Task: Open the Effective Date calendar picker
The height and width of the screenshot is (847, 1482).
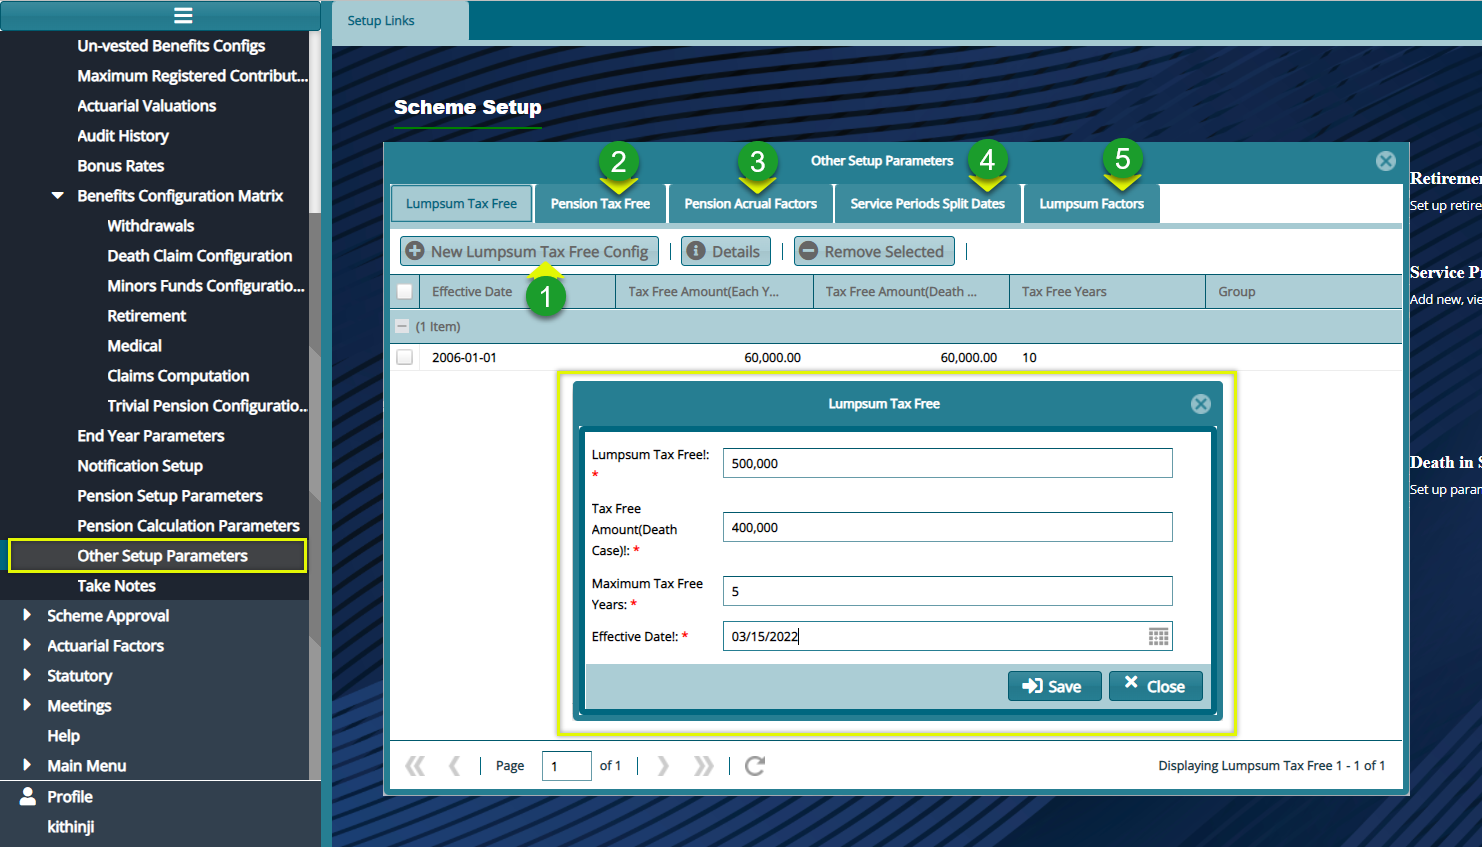Action: coord(1158,637)
